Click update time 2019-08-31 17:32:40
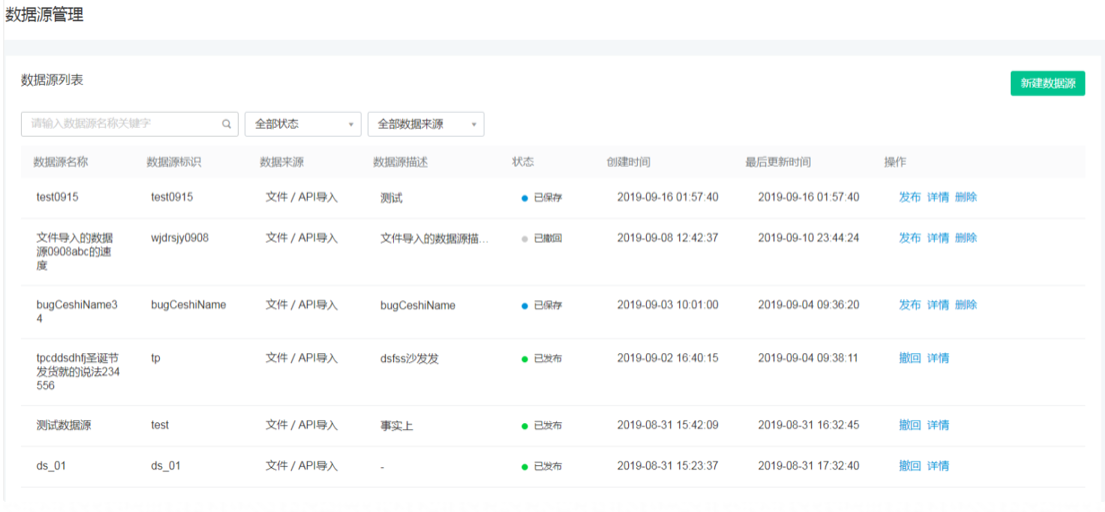The image size is (1105, 512). [x=808, y=466]
